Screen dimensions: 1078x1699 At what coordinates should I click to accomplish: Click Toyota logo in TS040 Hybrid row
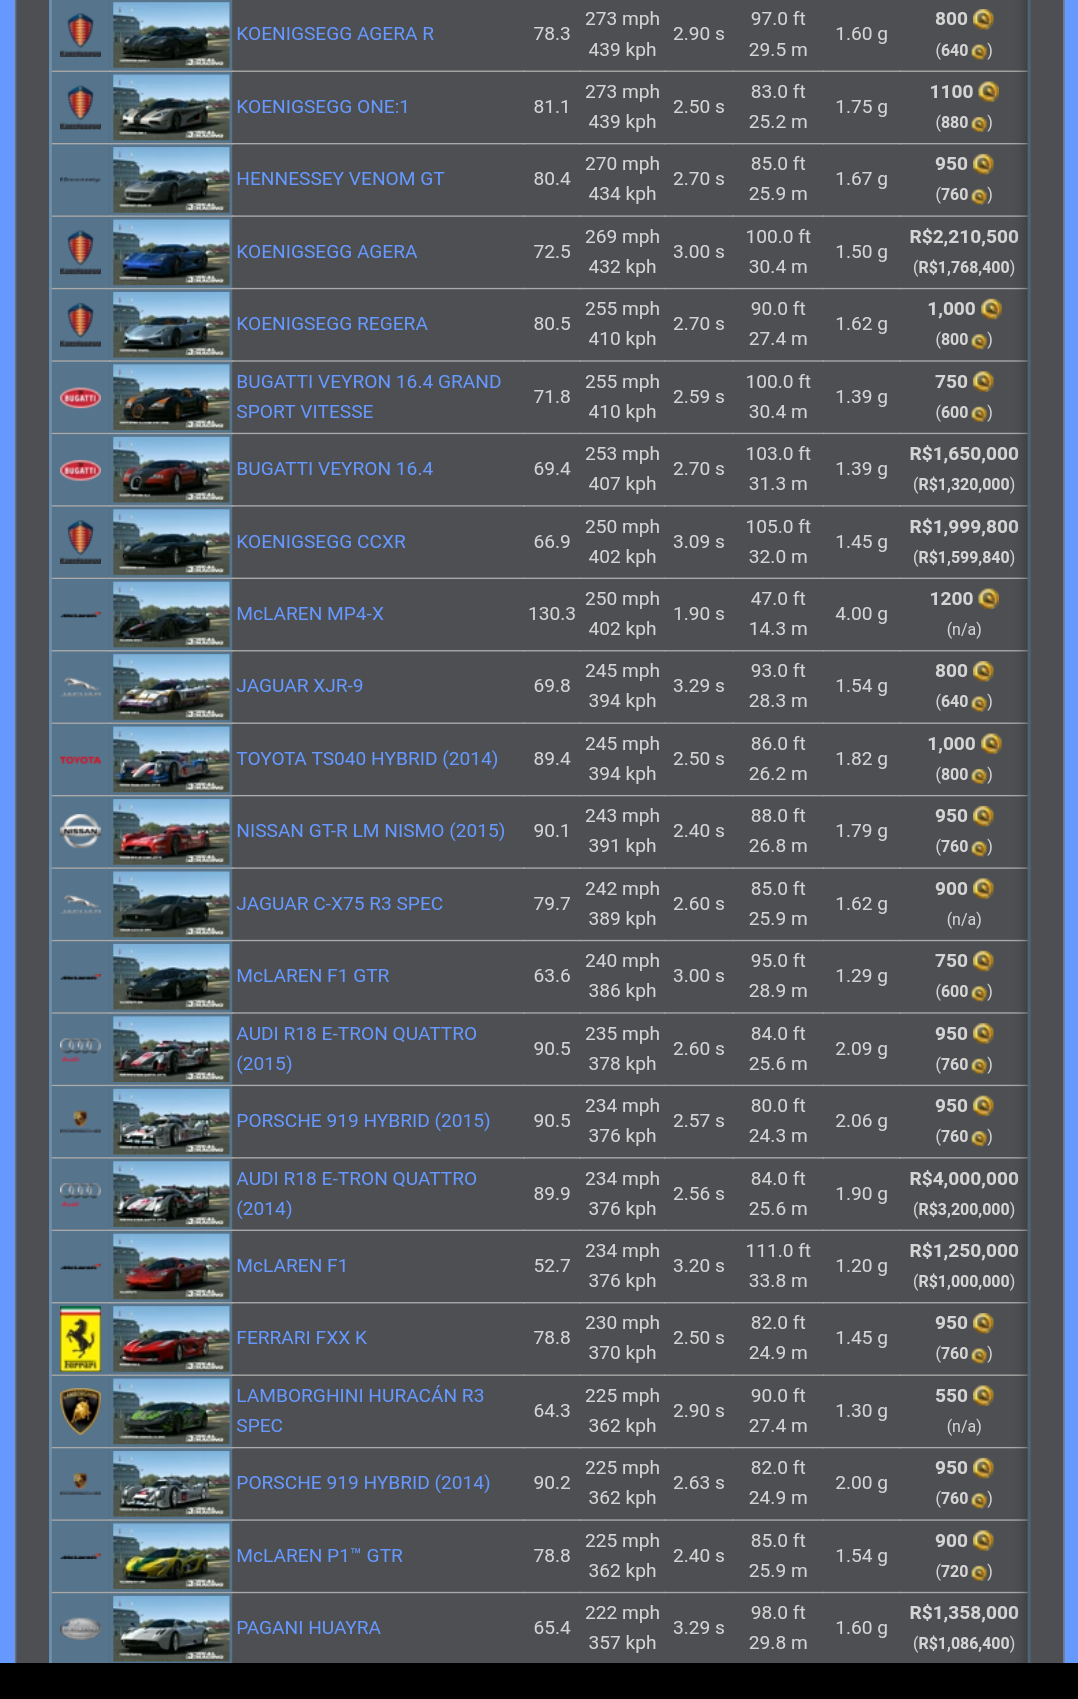81,760
